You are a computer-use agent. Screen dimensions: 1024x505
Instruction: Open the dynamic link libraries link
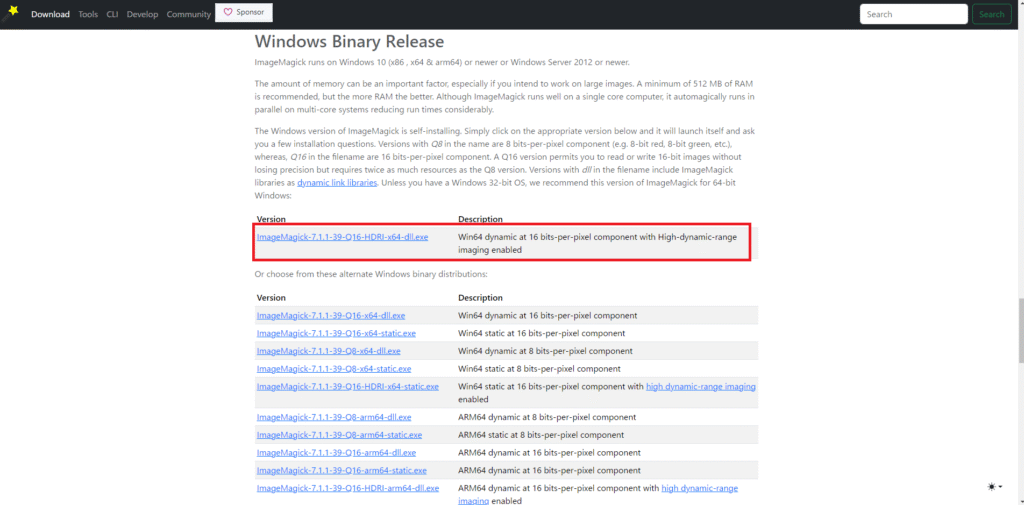[x=337, y=183]
